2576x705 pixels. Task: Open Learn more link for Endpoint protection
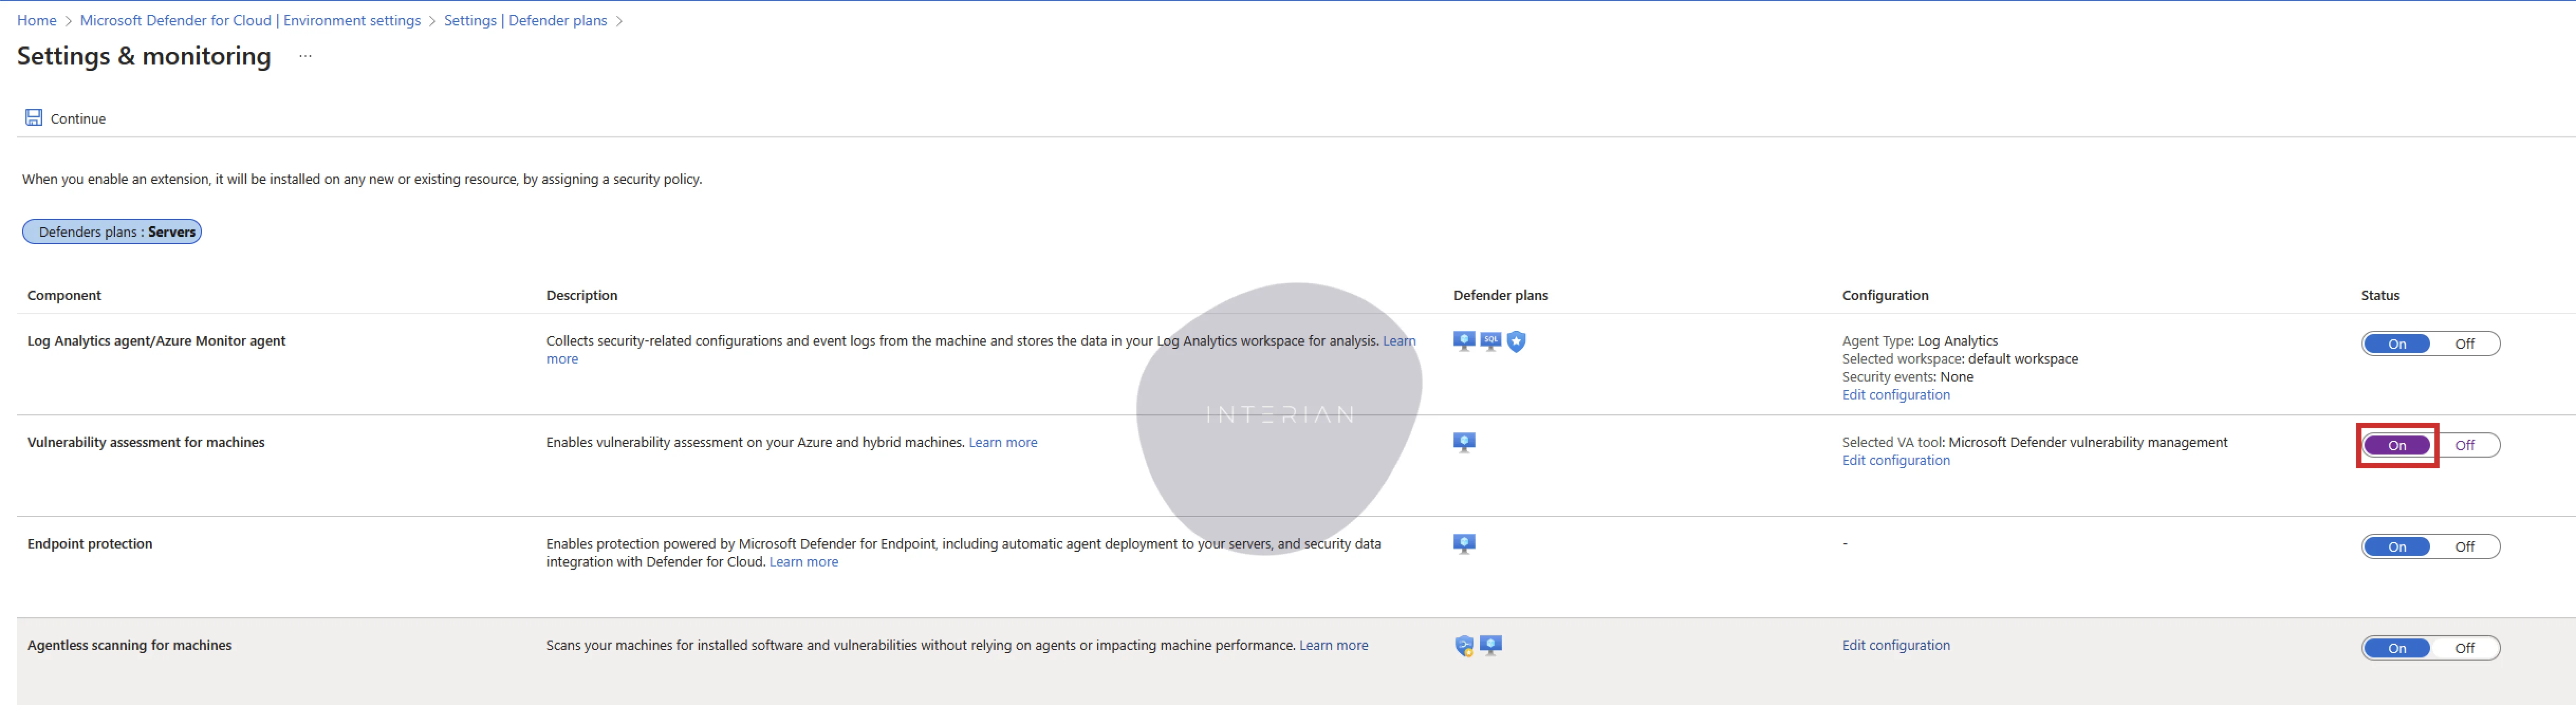[x=803, y=562]
